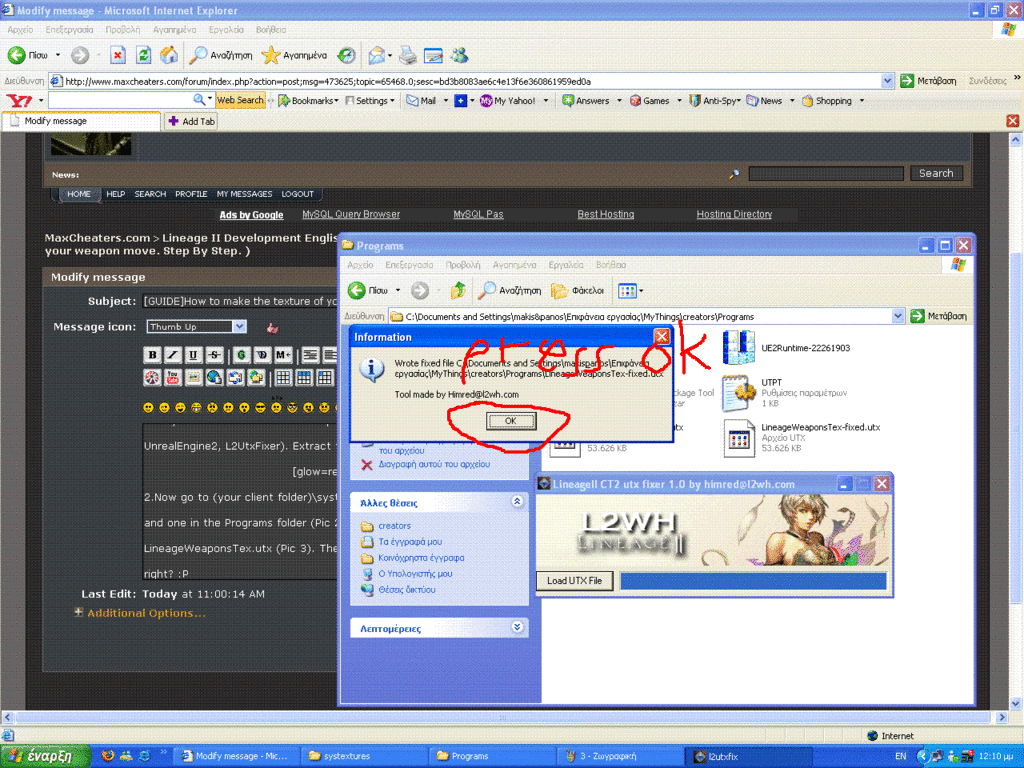Click the Strikethrough formatting button

pos(214,355)
